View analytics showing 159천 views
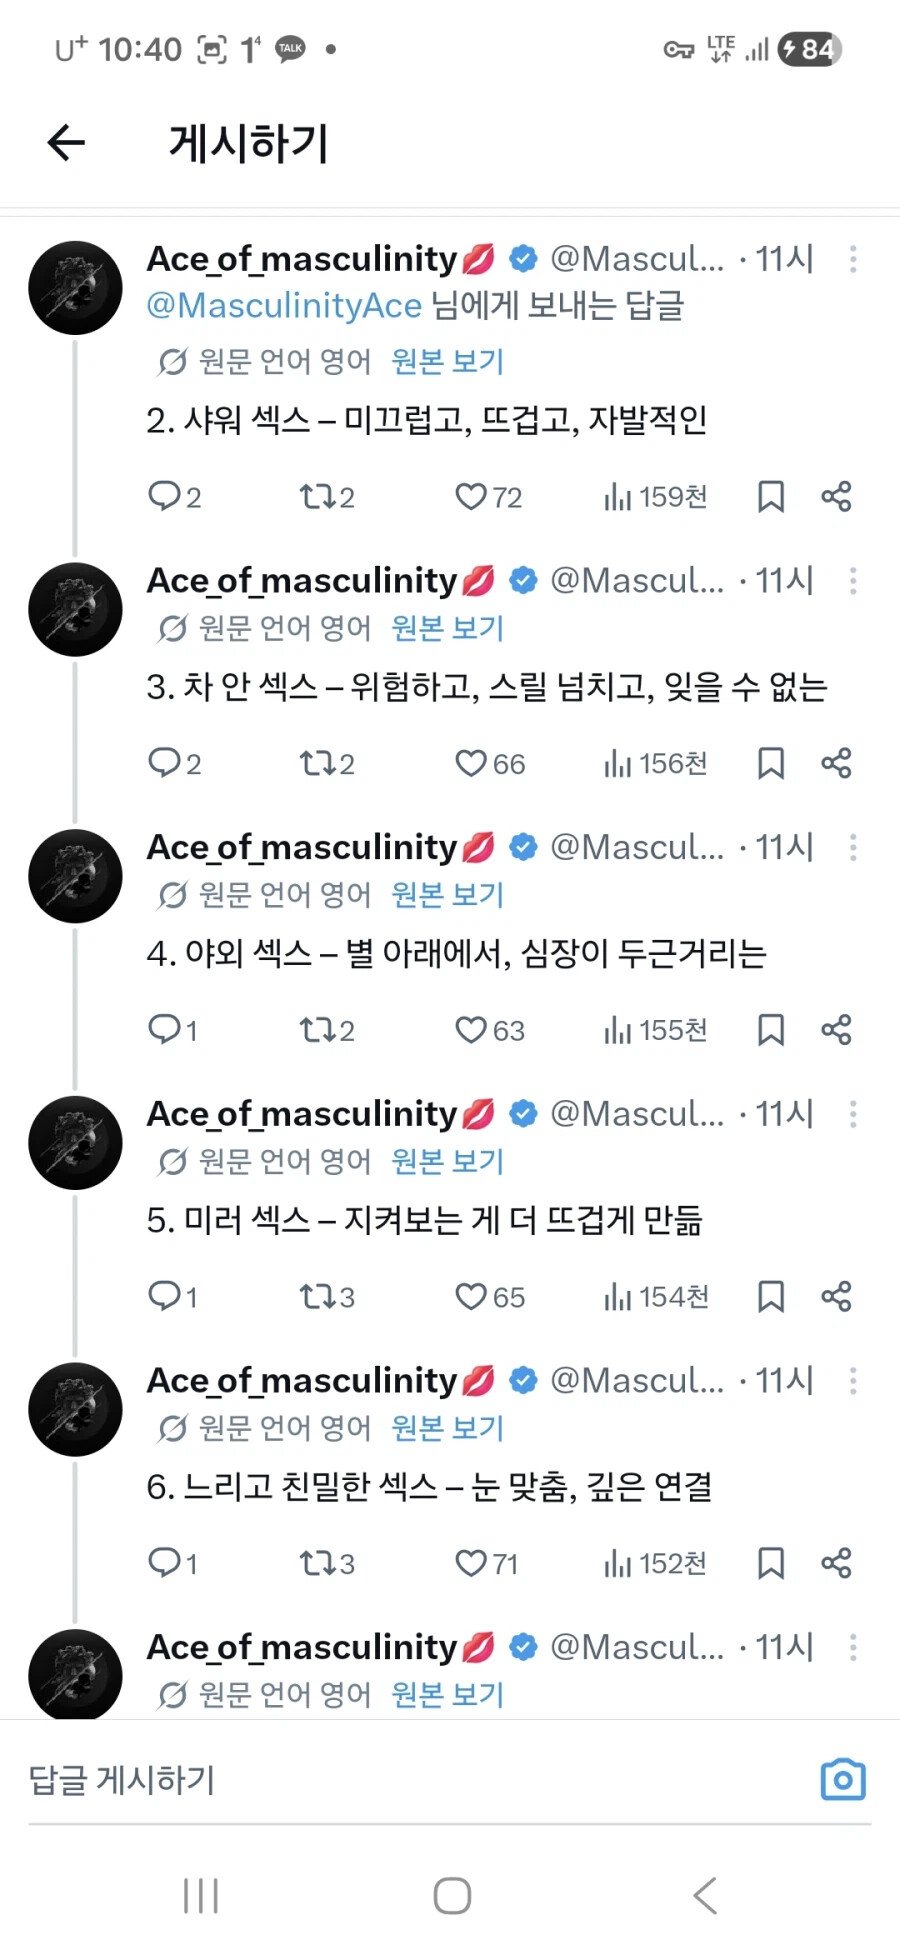This screenshot has width=900, height=1950. coord(655,497)
